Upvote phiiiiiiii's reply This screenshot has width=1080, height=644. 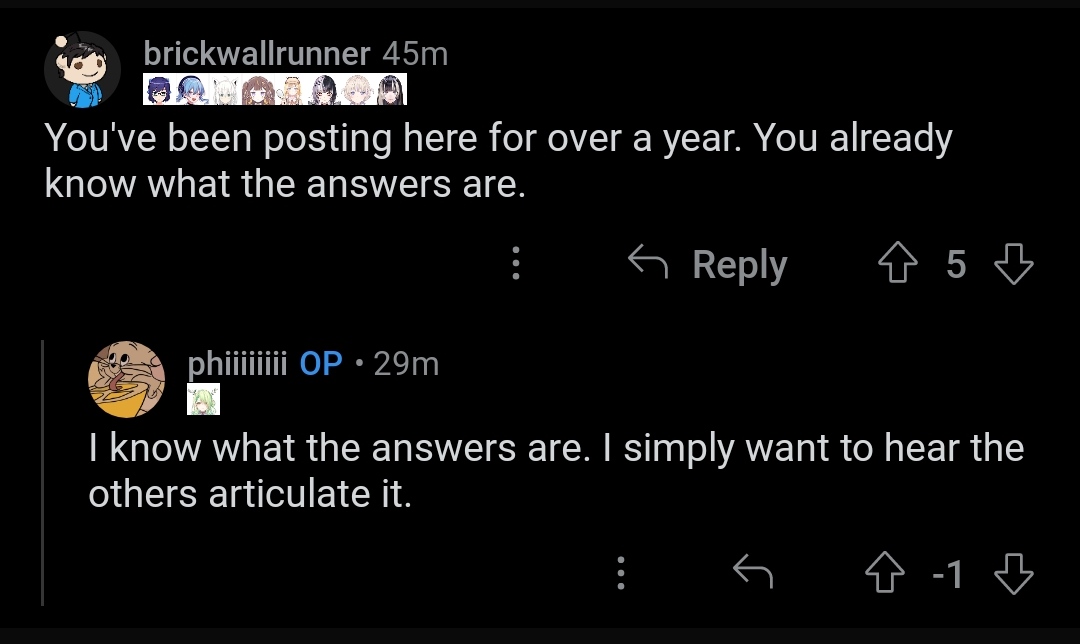[885, 573]
